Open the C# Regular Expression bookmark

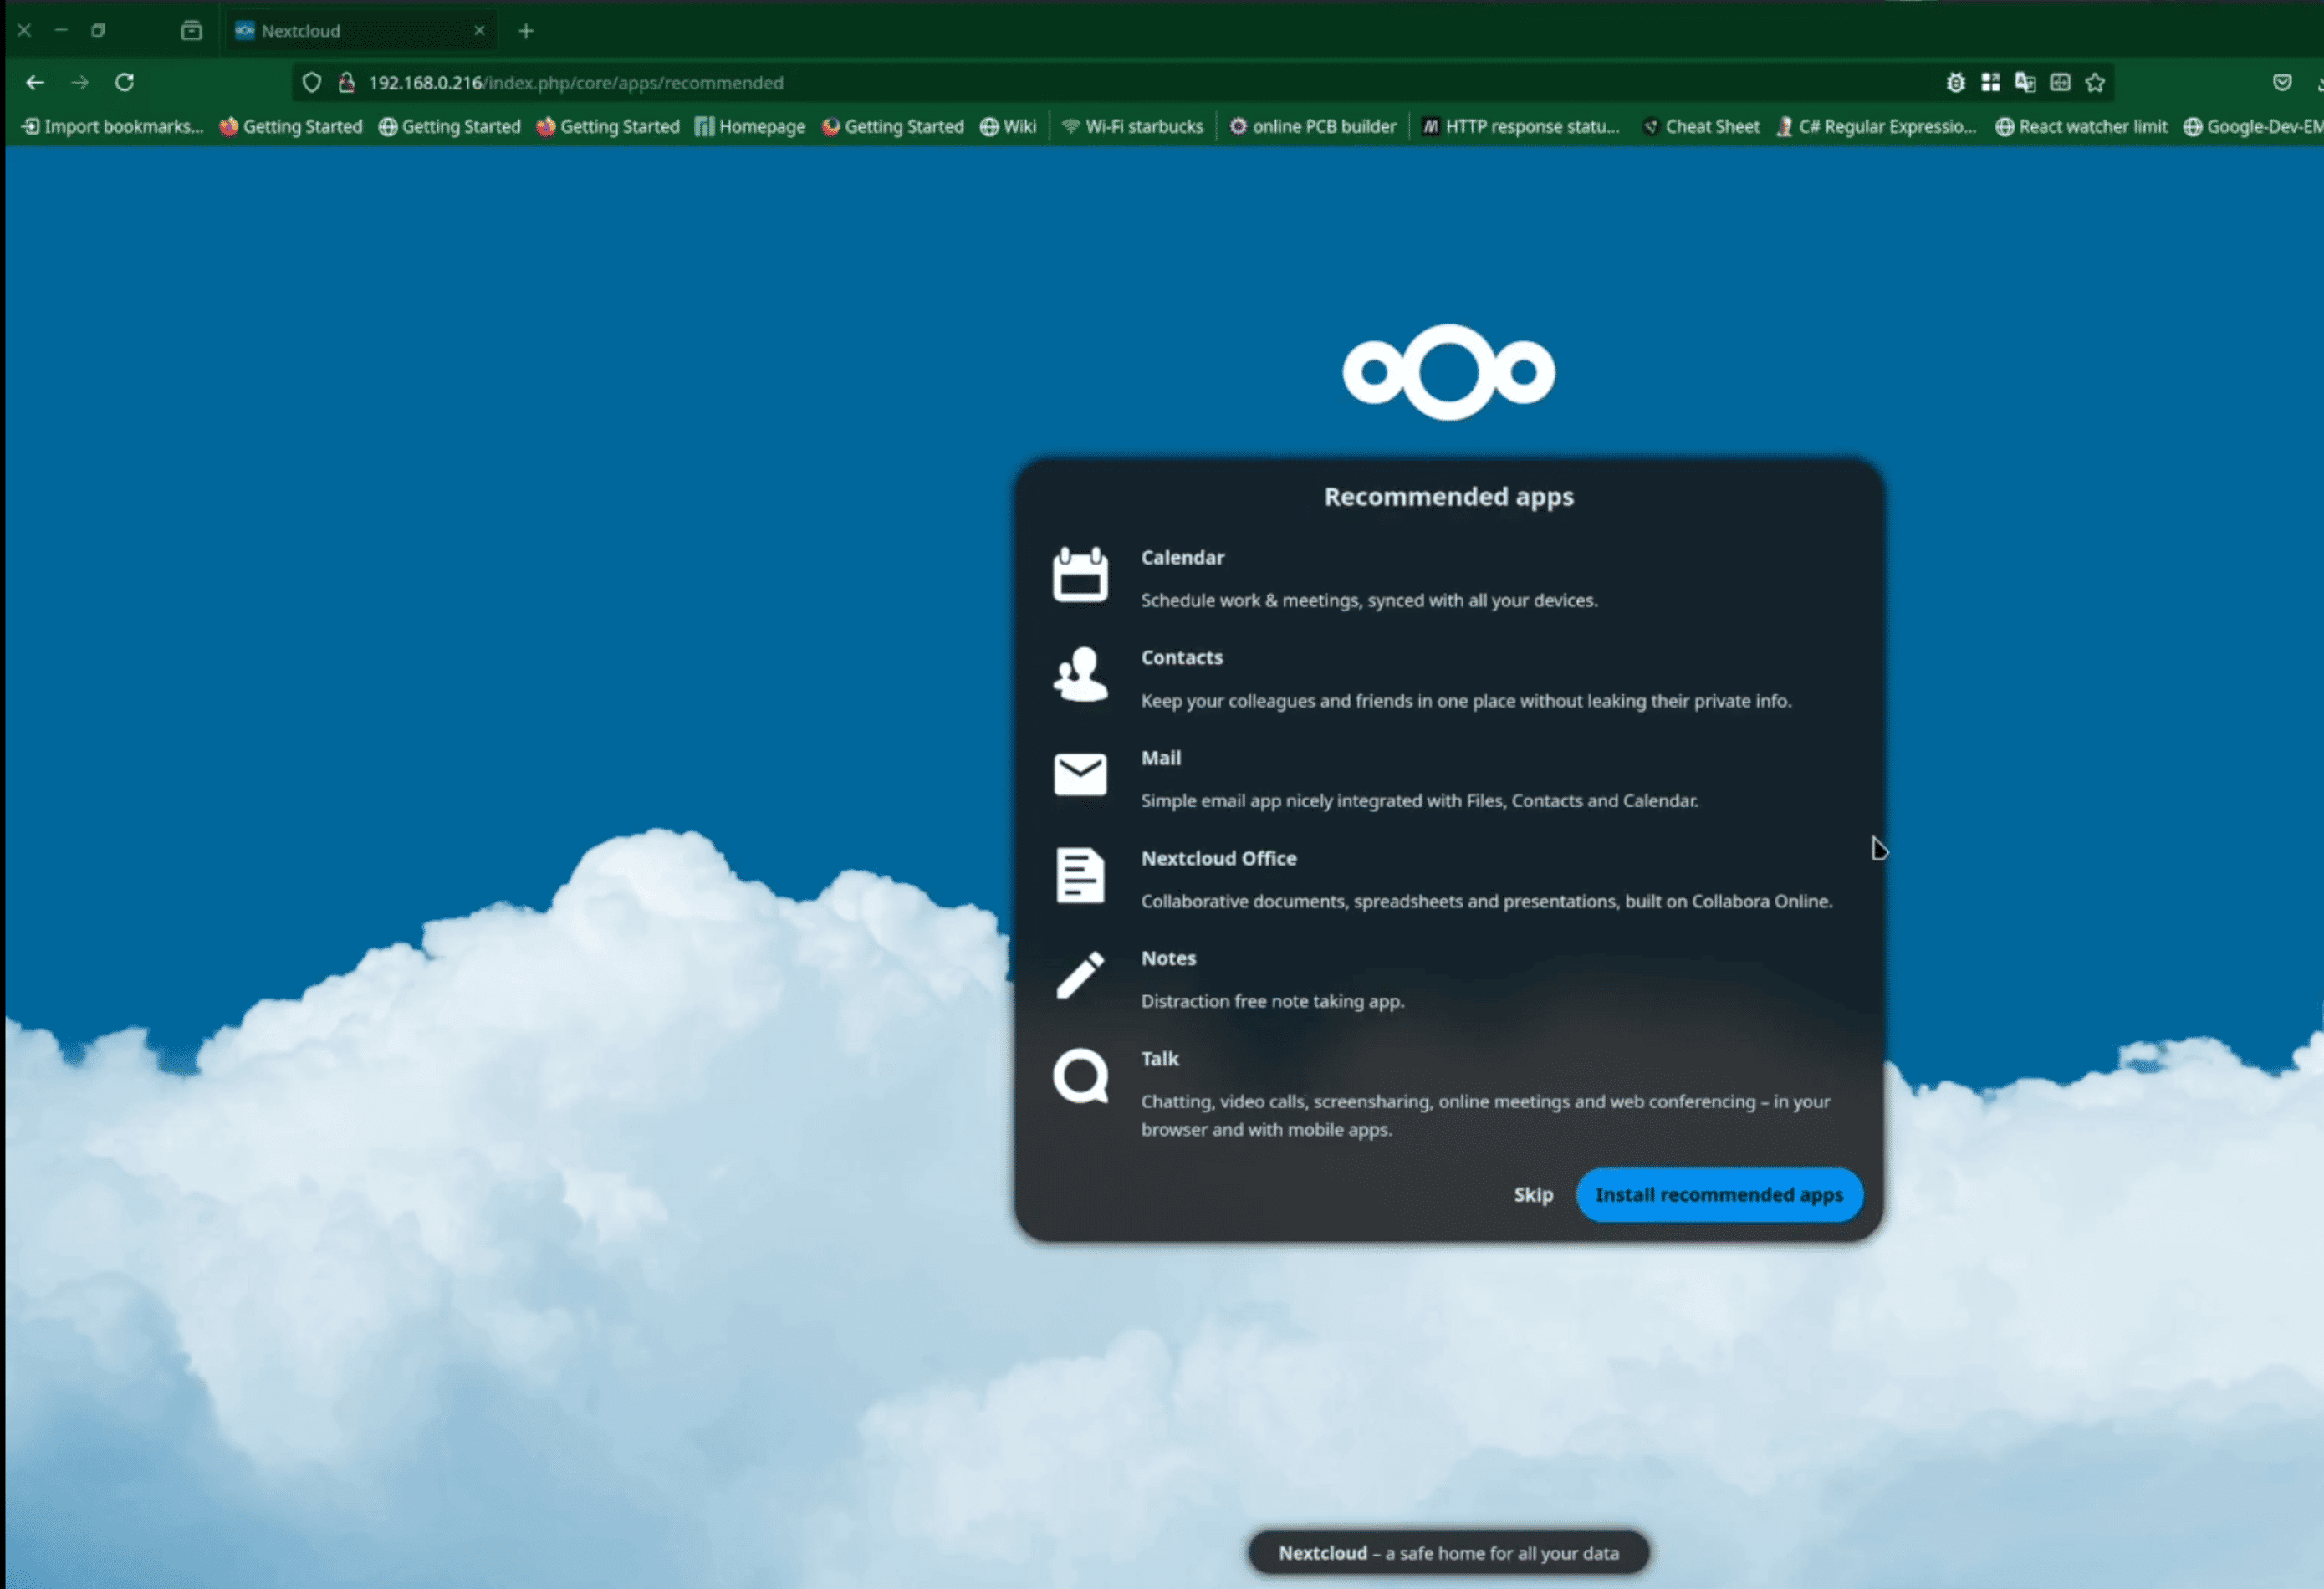point(1876,127)
